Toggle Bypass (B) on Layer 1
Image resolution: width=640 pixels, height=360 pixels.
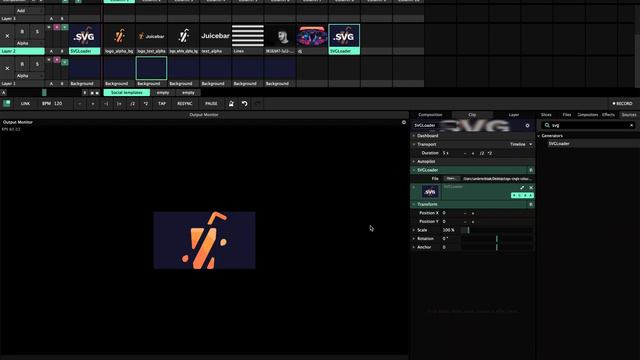22,64
